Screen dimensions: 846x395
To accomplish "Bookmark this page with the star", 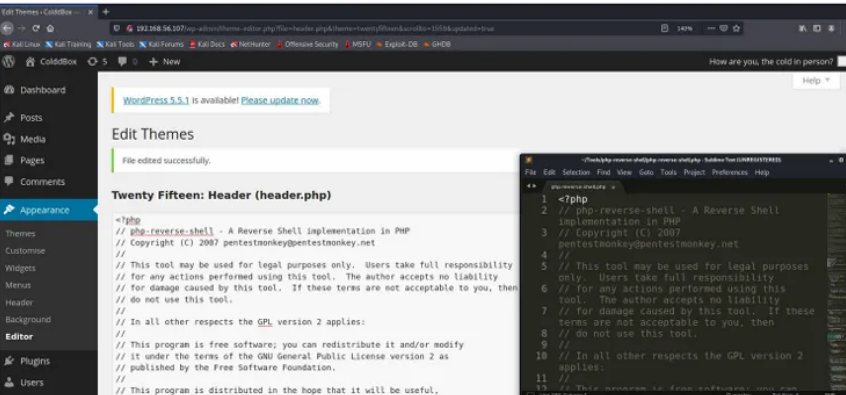I will [736, 29].
